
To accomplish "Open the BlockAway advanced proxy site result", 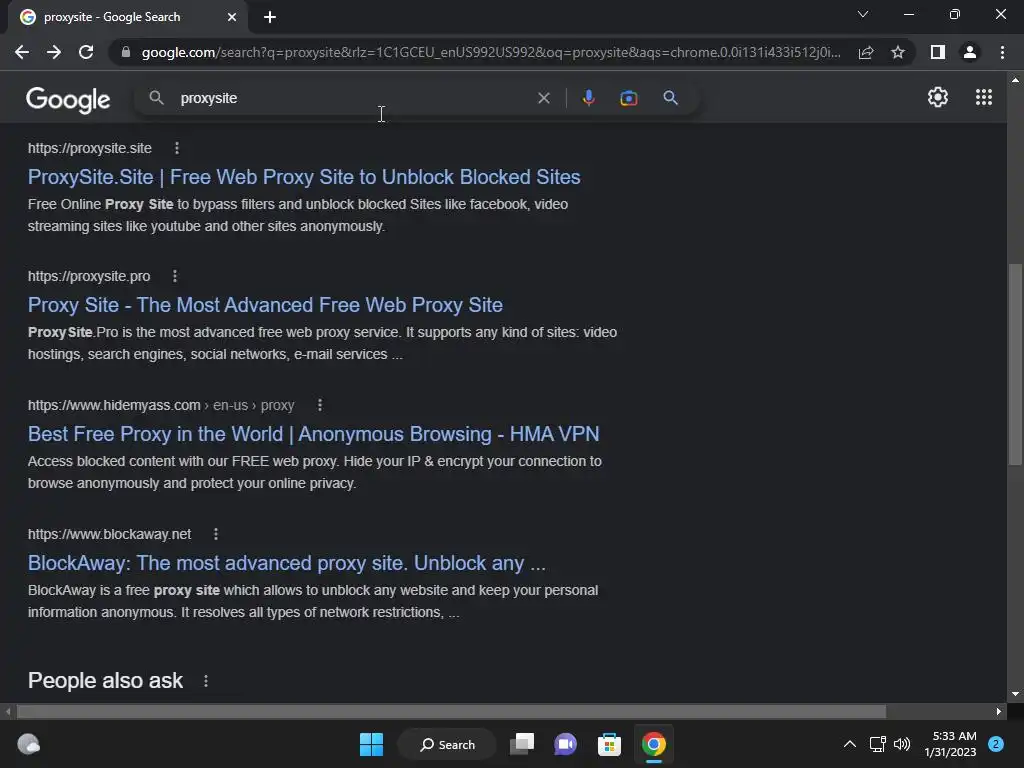I will [x=287, y=563].
